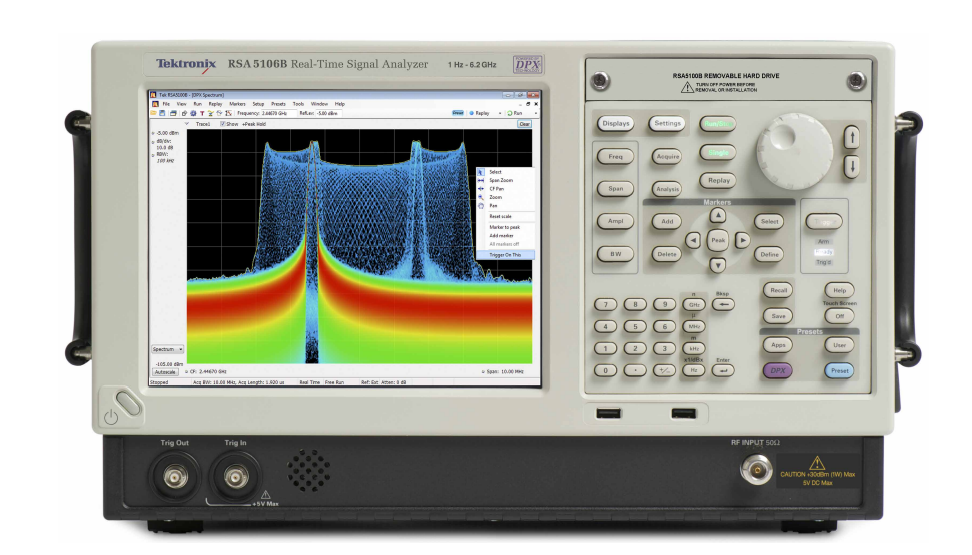Open the Presets menu on screen
Viewport: 972px width, 555px height.
[x=278, y=104]
